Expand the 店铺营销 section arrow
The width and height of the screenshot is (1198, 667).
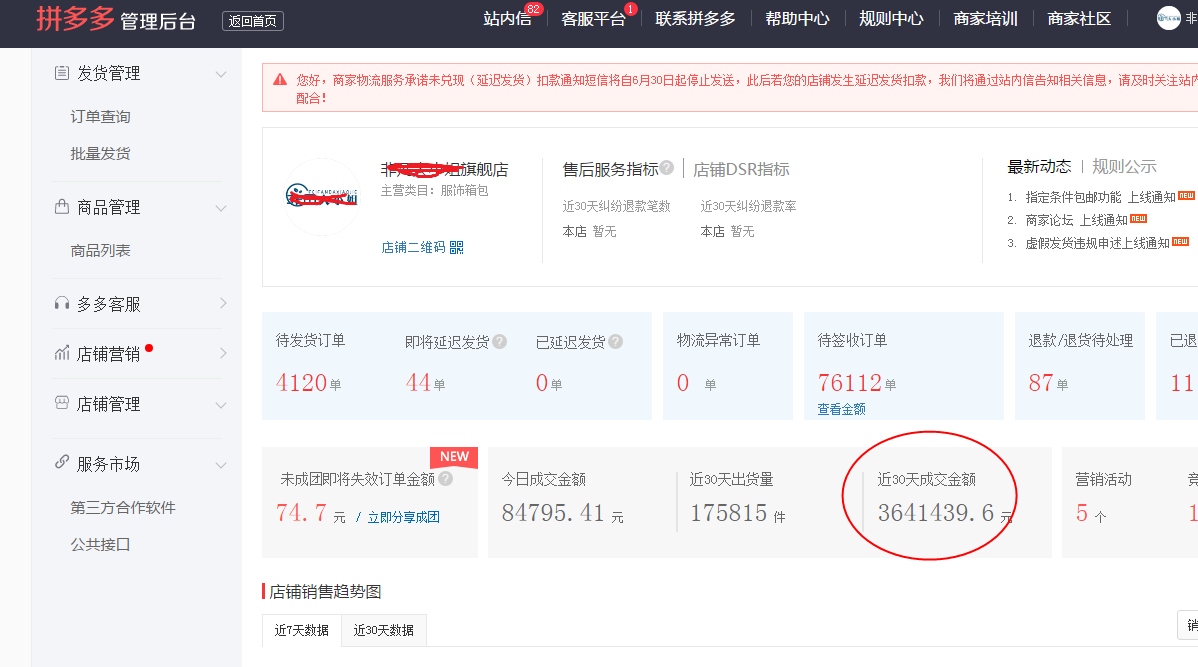pos(223,353)
